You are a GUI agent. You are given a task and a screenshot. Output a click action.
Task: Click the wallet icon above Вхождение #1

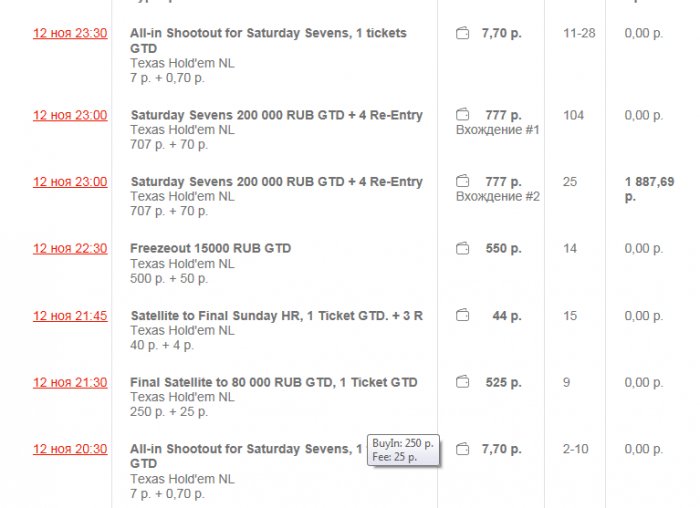coord(462,115)
